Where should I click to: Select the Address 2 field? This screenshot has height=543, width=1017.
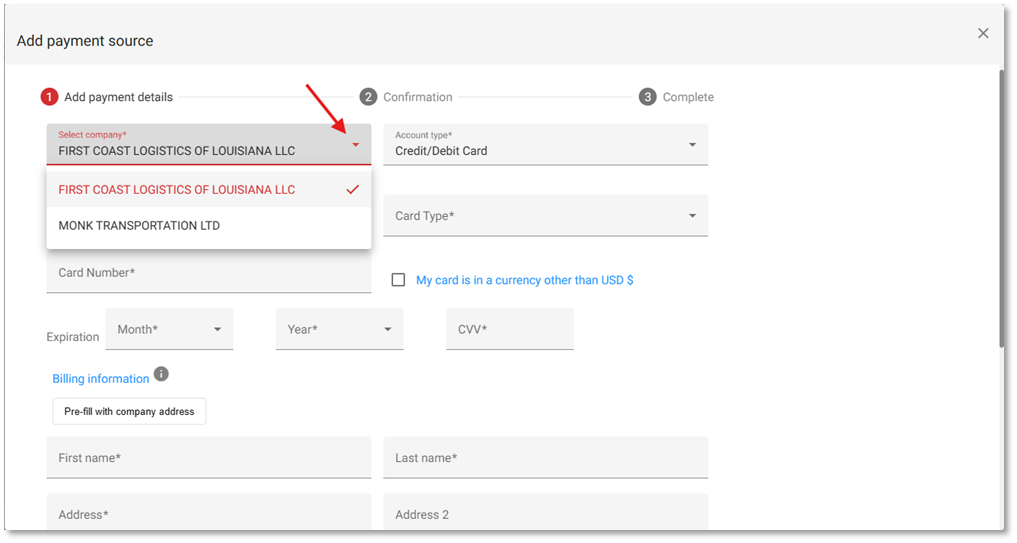[545, 513]
